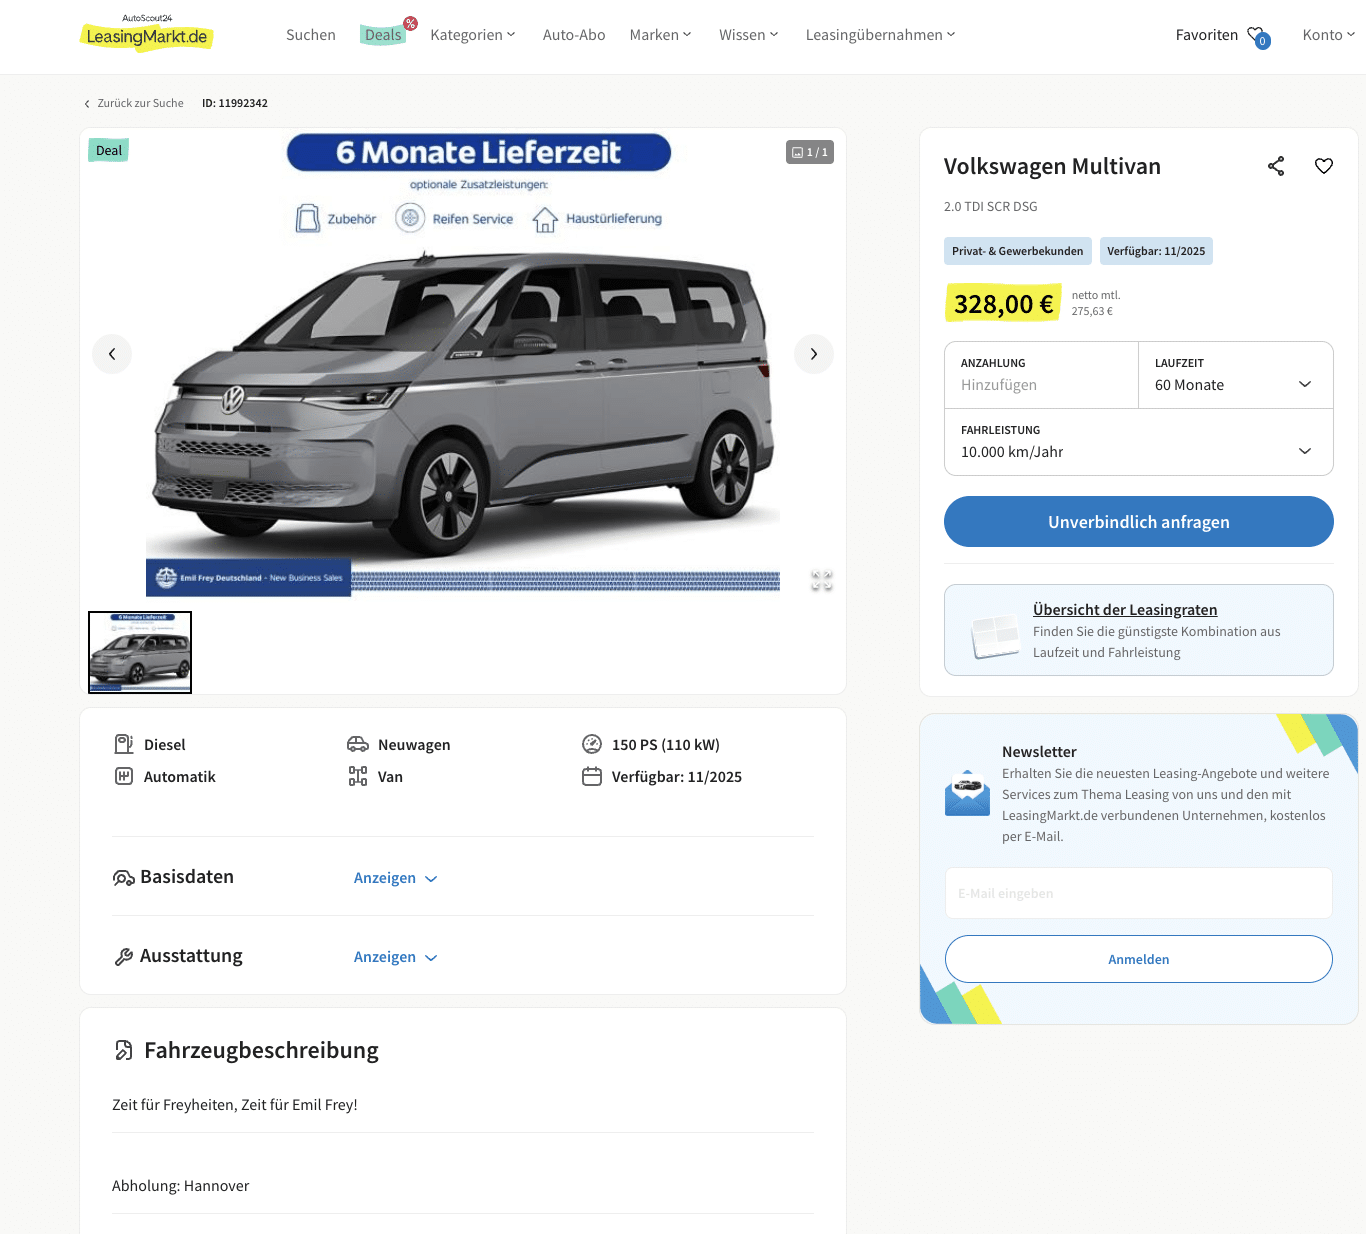Click the Anmelden newsletter button
Image resolution: width=1366 pixels, height=1234 pixels.
pyautogui.click(x=1139, y=959)
